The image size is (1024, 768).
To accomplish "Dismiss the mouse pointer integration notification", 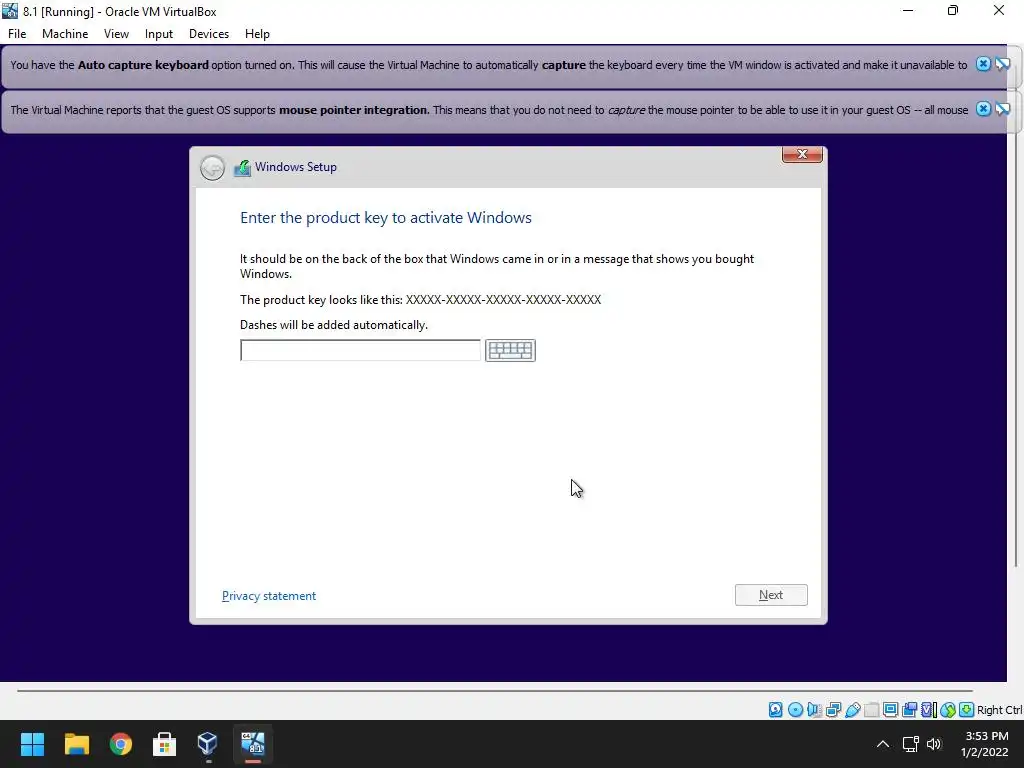I will pos(983,109).
